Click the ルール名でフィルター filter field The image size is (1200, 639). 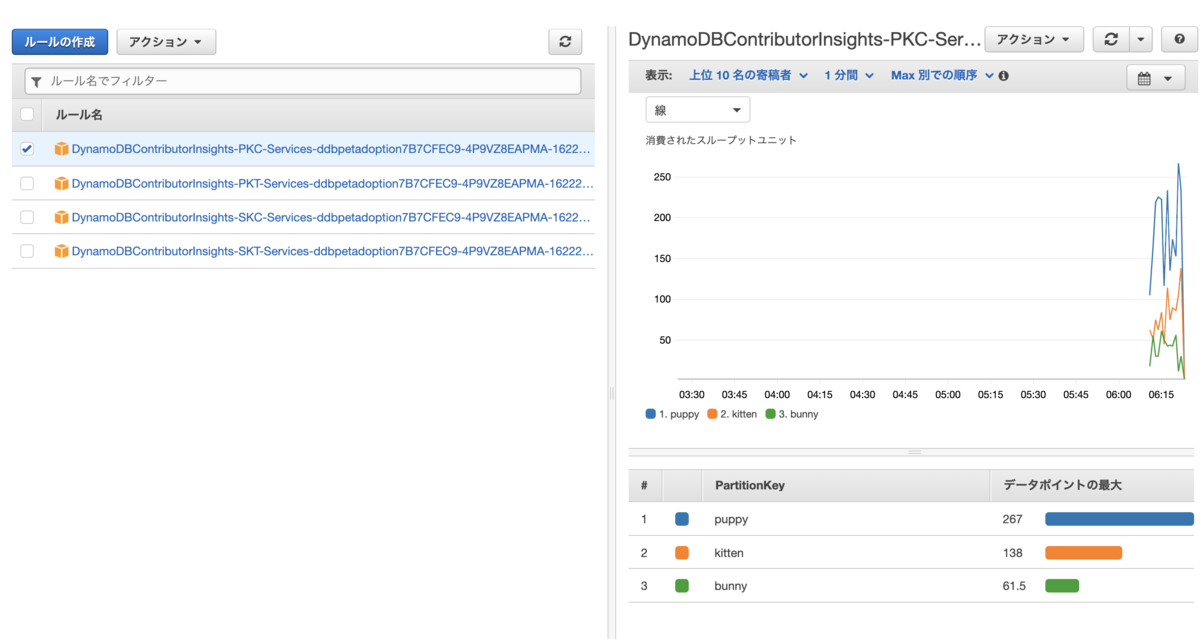(303, 81)
